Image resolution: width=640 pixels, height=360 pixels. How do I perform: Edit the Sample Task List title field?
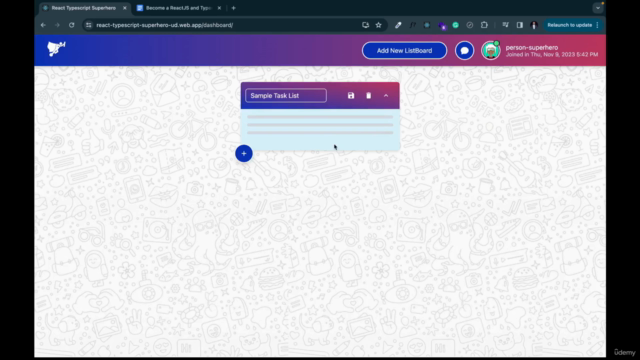[x=286, y=96]
